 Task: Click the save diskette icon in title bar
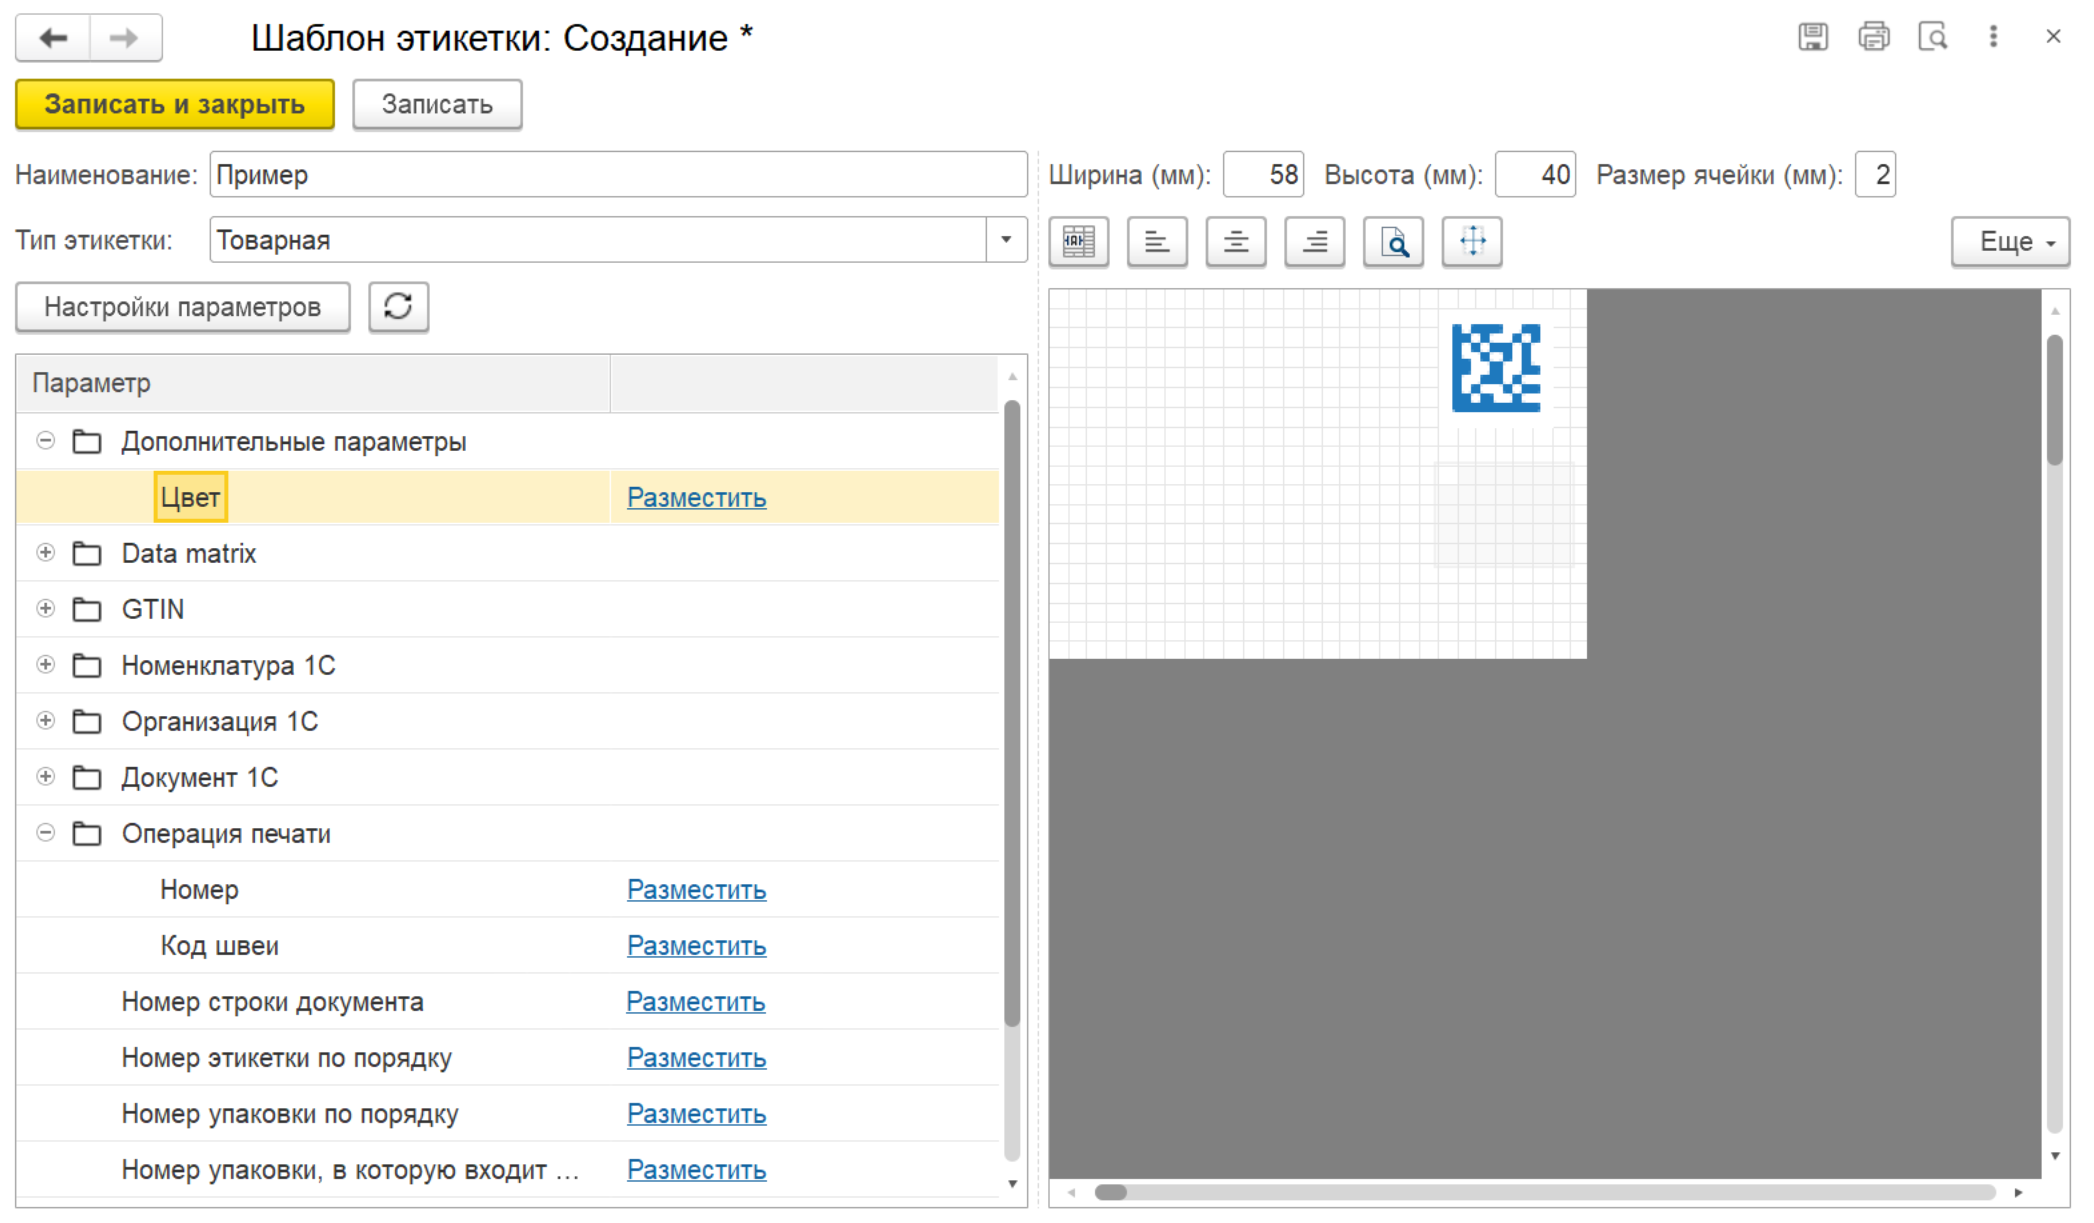pos(1813,37)
